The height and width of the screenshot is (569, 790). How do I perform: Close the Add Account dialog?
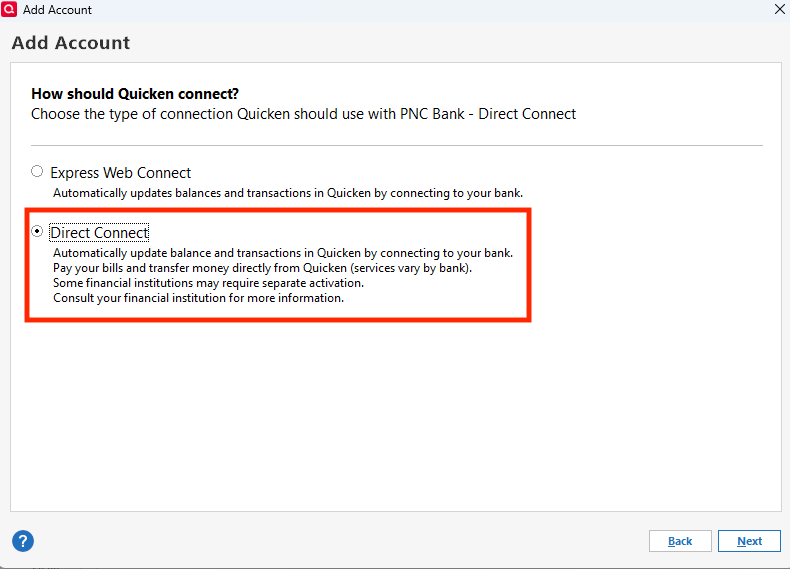(x=779, y=9)
